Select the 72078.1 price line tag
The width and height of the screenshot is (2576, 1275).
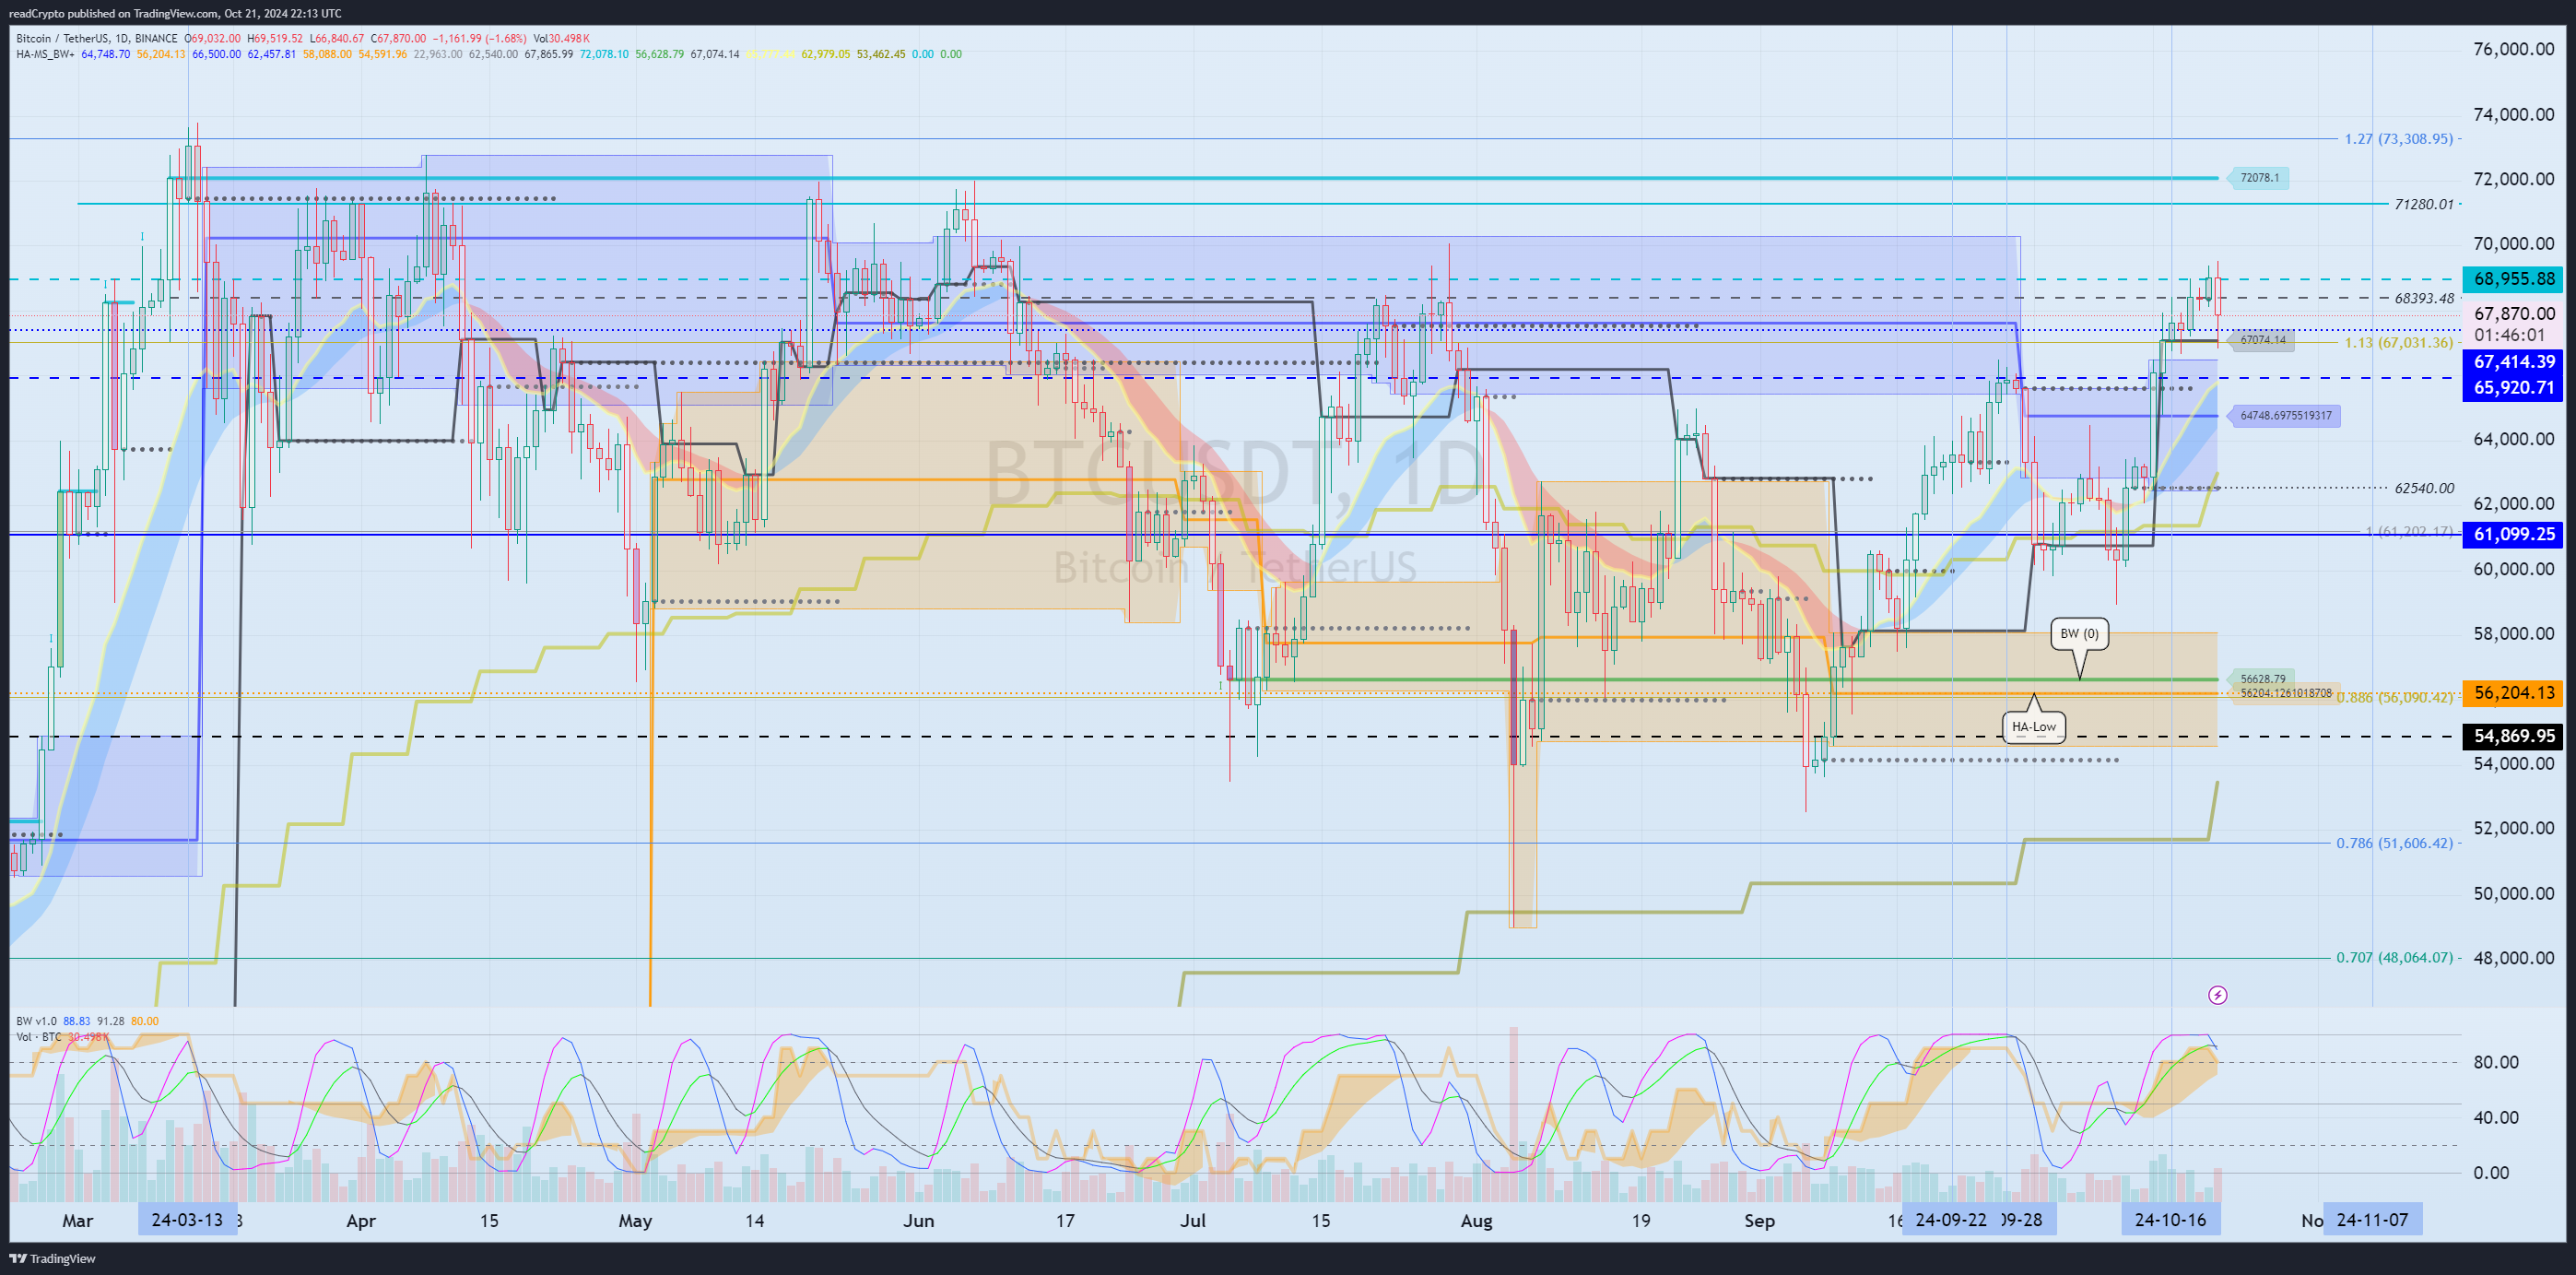tap(2260, 178)
